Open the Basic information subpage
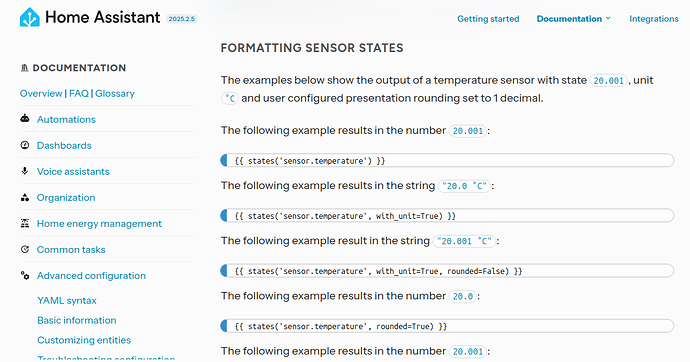 (77, 320)
